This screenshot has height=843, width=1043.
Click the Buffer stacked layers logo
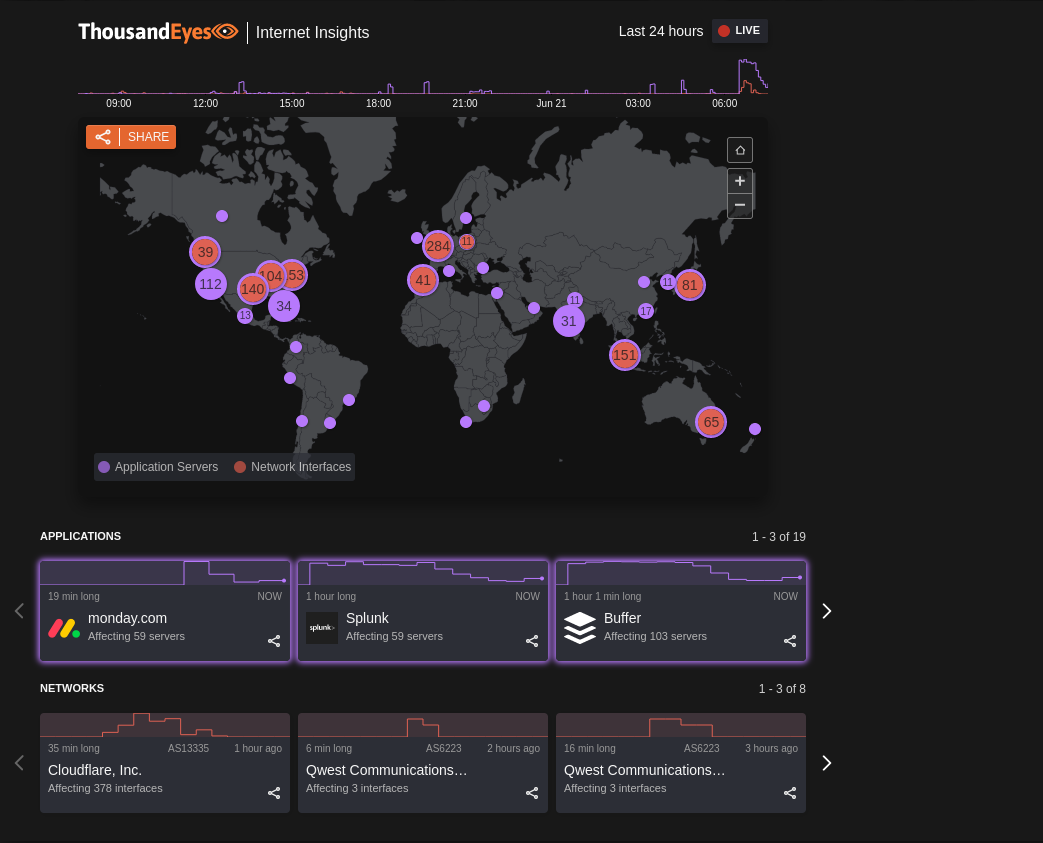tap(580, 628)
